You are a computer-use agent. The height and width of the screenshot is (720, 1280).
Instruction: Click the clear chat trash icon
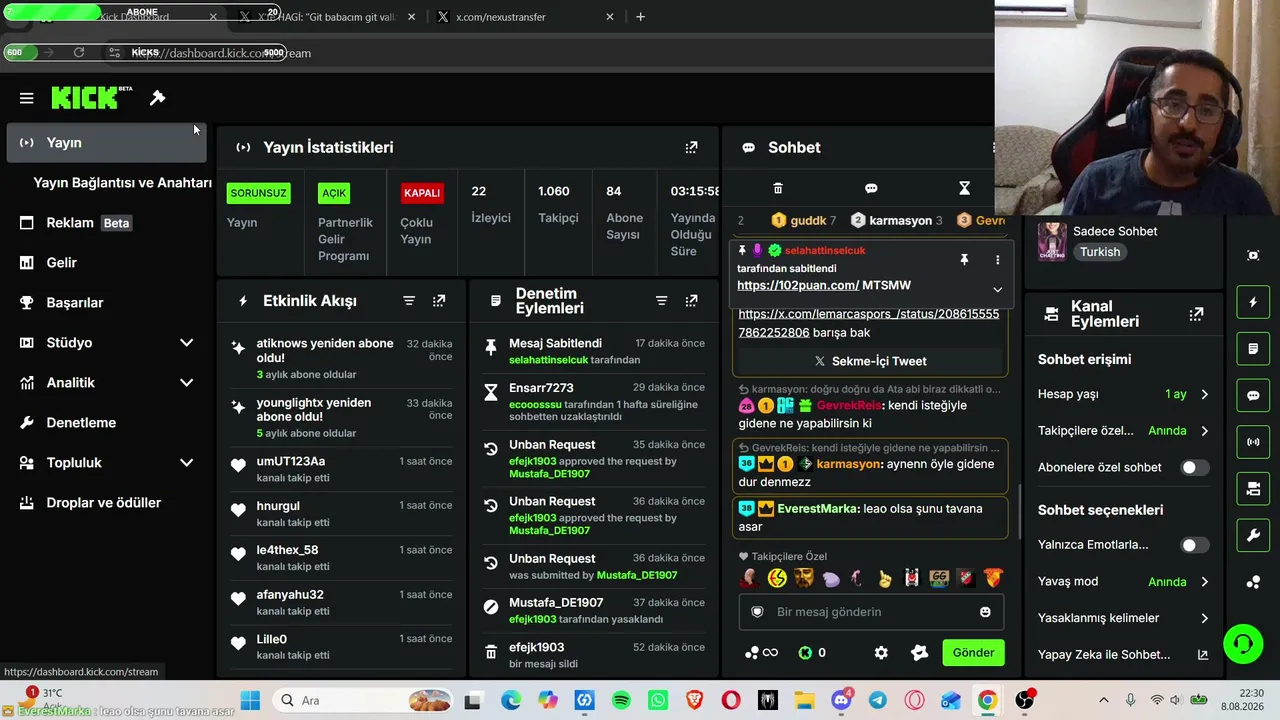point(778,188)
